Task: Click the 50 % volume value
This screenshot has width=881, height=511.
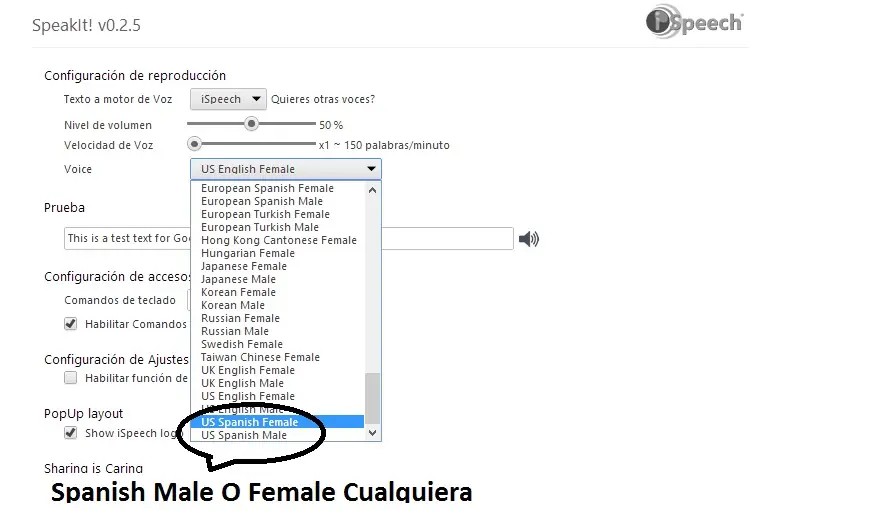Action: (331, 125)
